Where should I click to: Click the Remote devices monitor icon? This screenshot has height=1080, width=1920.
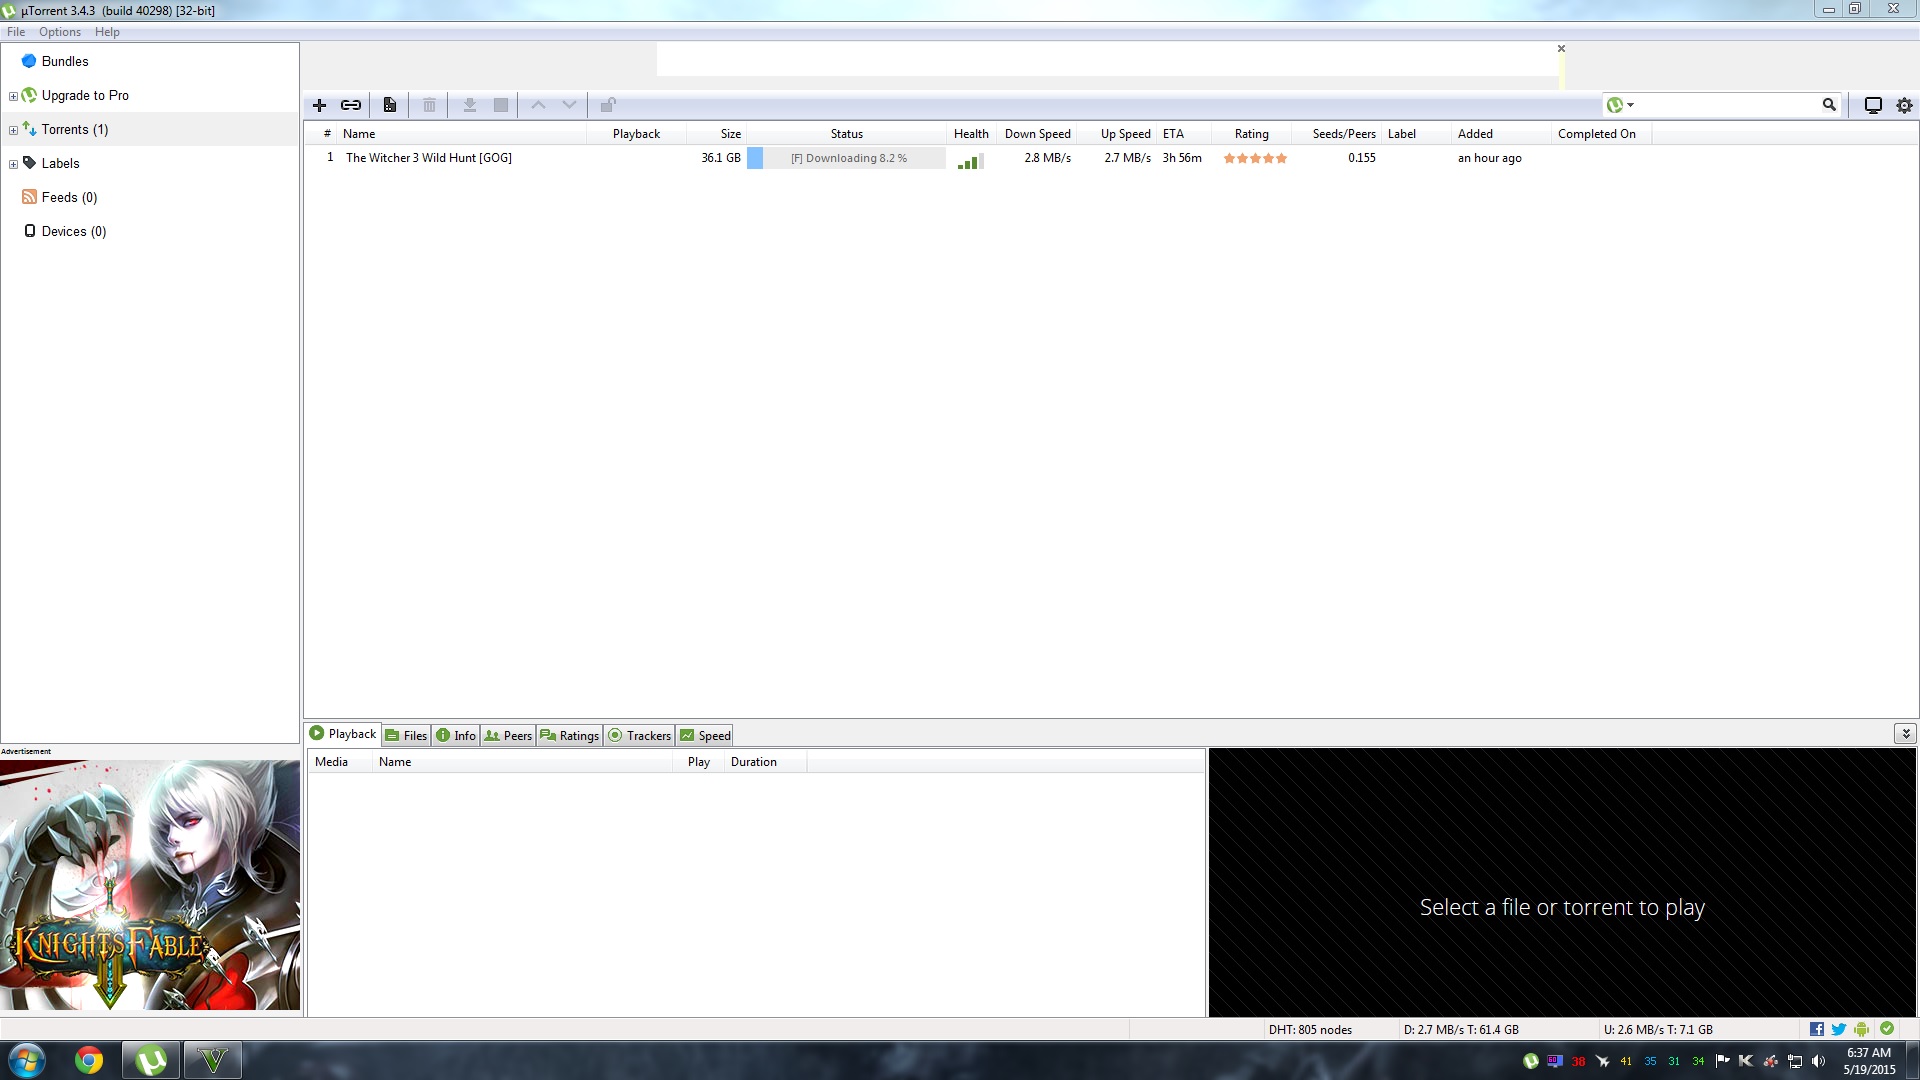point(1873,105)
